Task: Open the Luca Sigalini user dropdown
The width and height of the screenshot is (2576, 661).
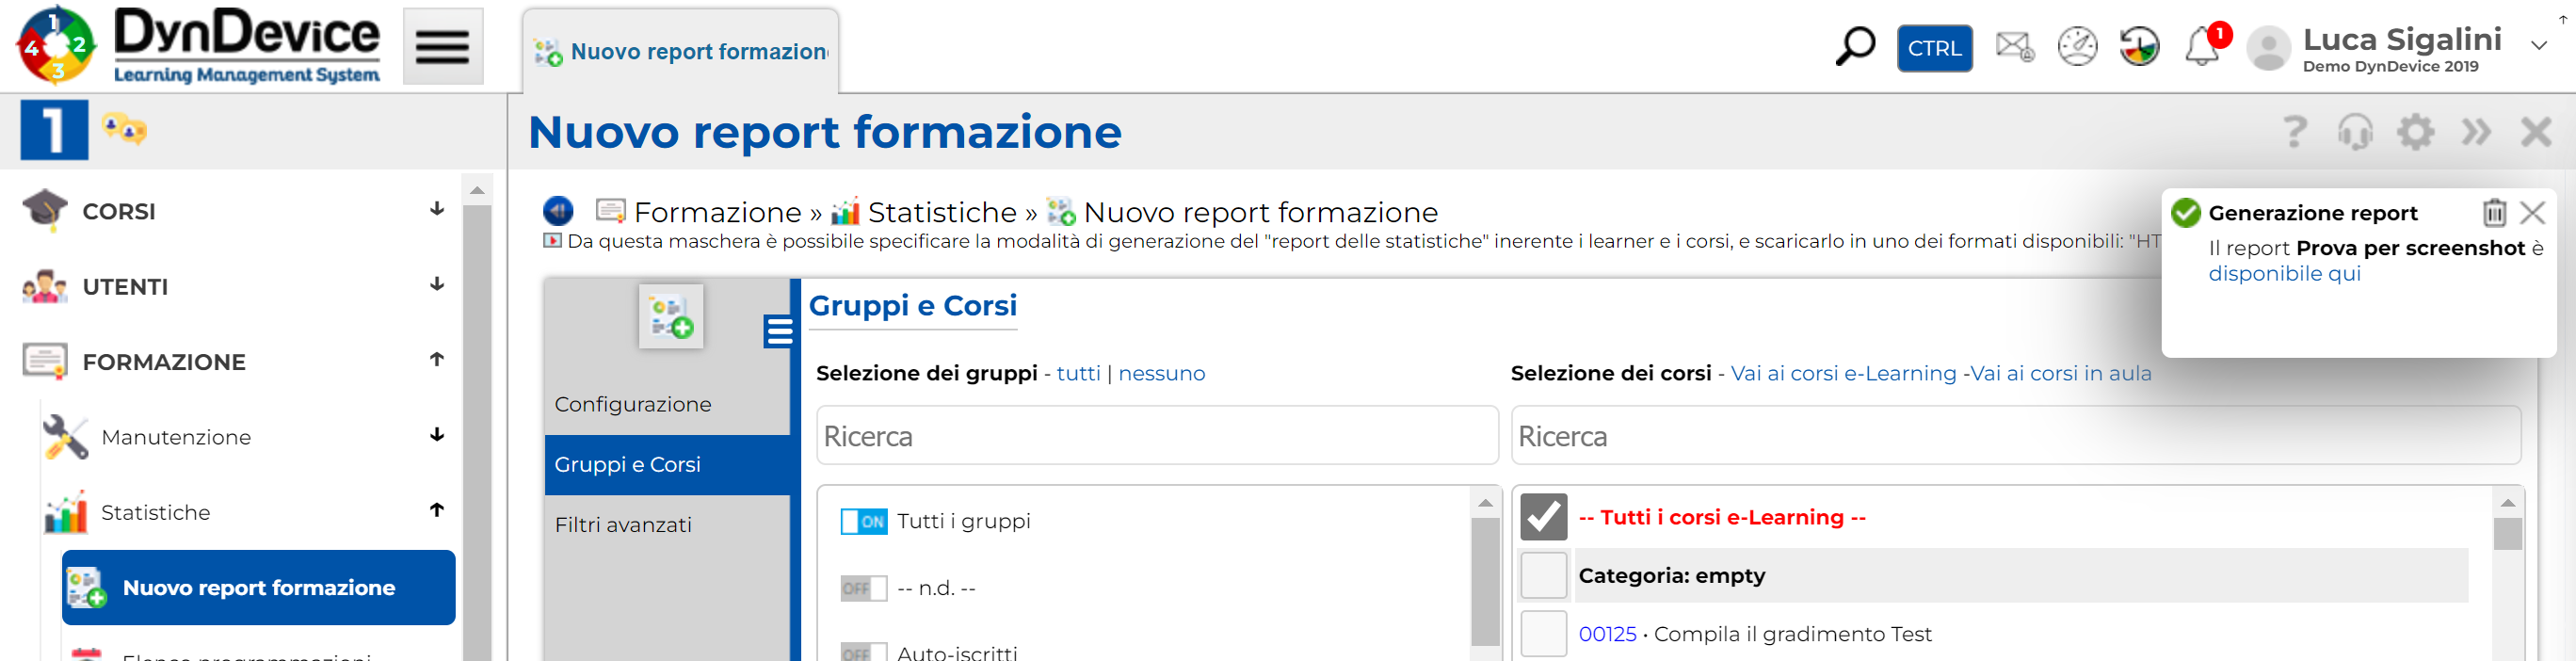Action: point(2538,46)
